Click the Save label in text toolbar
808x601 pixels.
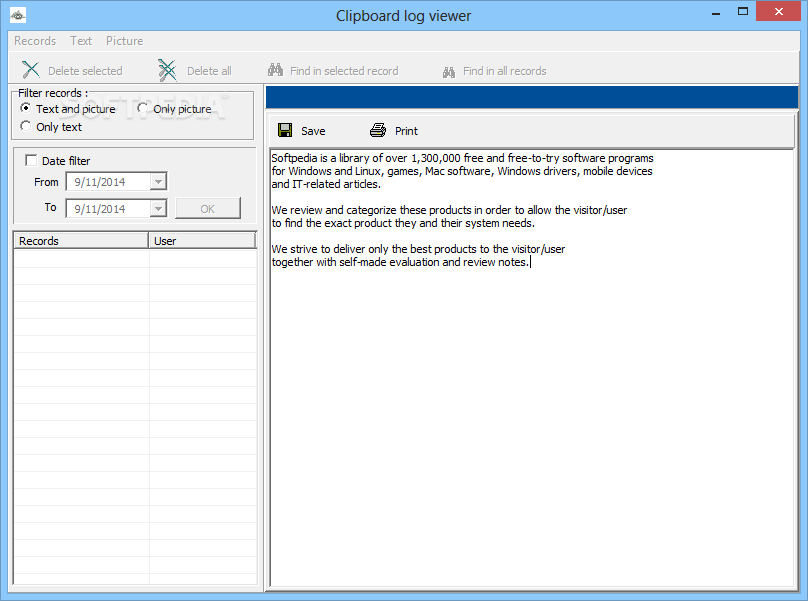[313, 131]
